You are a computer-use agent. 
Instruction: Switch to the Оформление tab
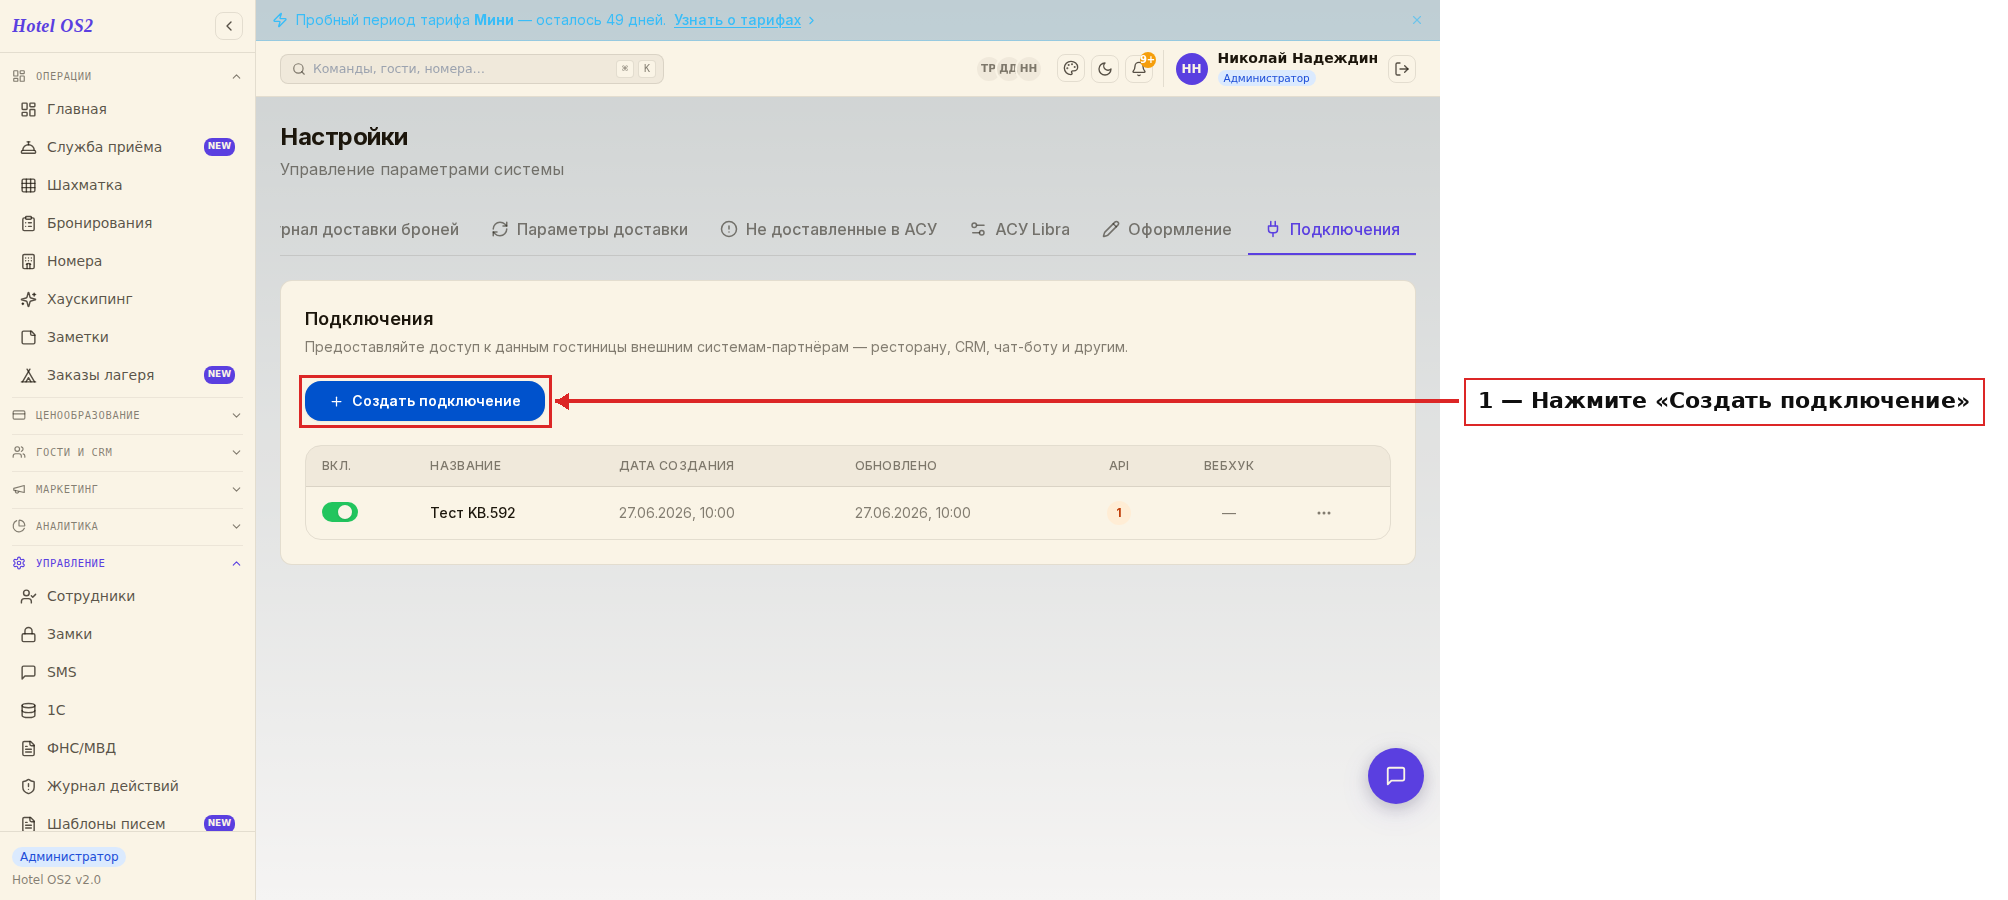click(1167, 229)
